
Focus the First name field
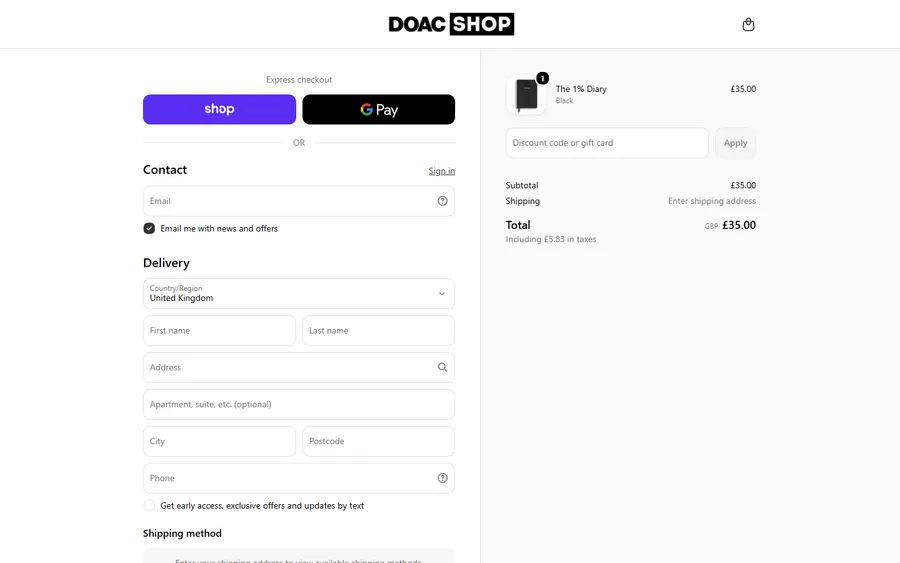pyautogui.click(x=219, y=331)
